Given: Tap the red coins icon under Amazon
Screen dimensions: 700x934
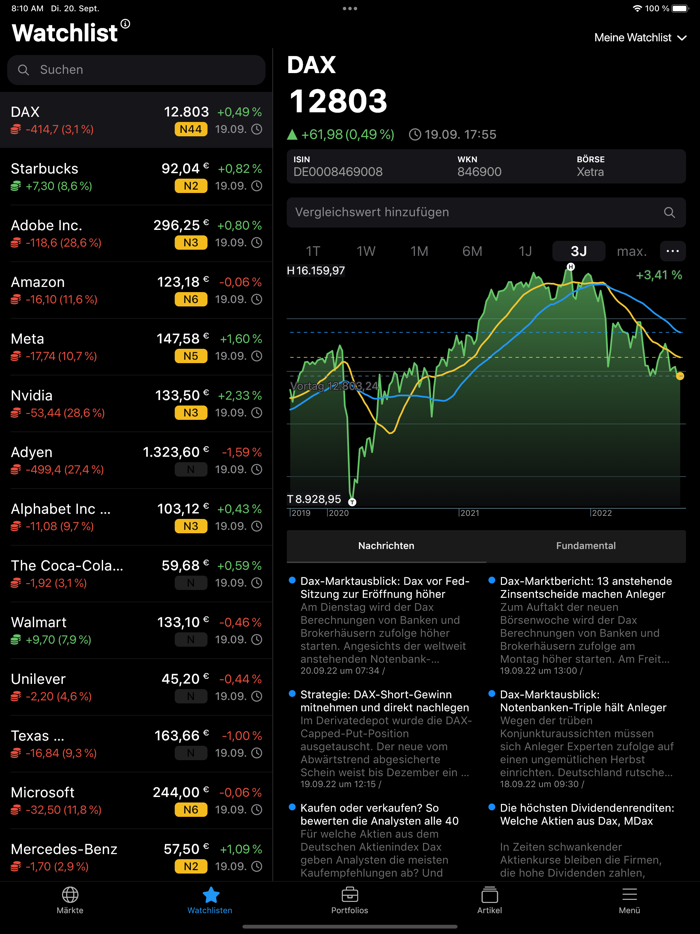Looking at the screenshot, I should point(16,300).
